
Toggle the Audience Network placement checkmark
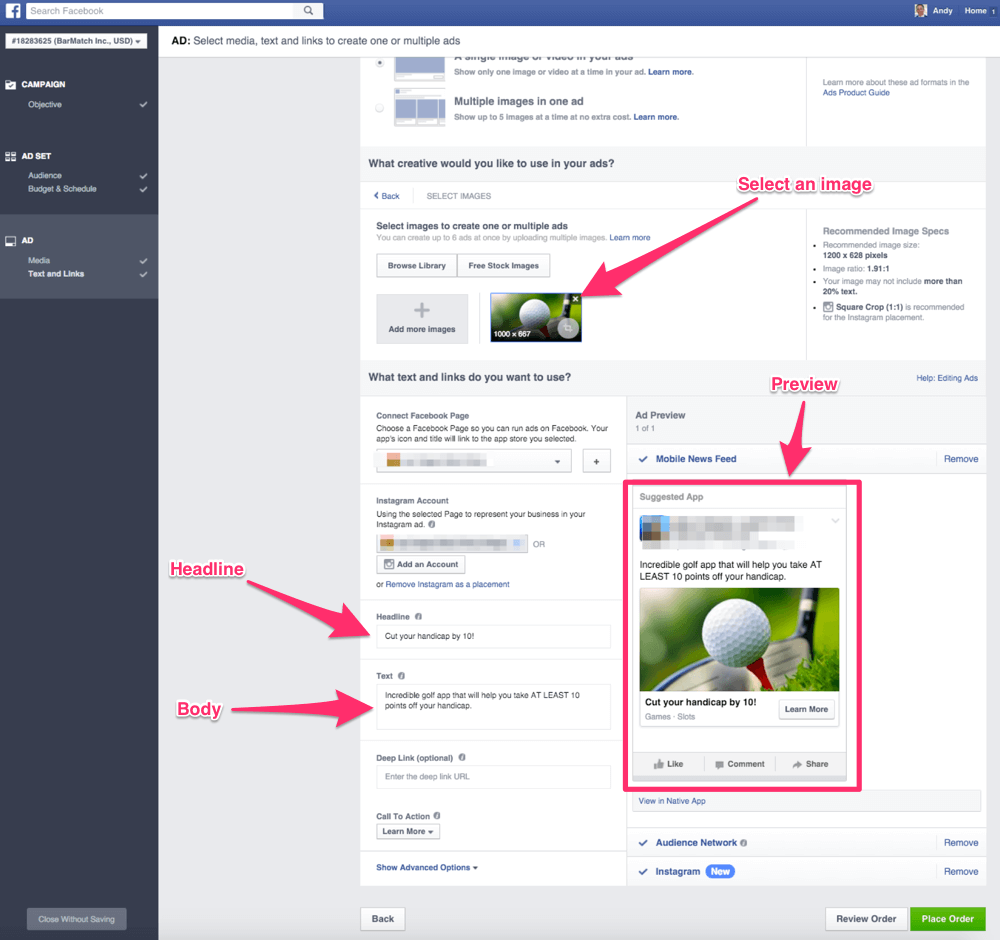pos(643,843)
